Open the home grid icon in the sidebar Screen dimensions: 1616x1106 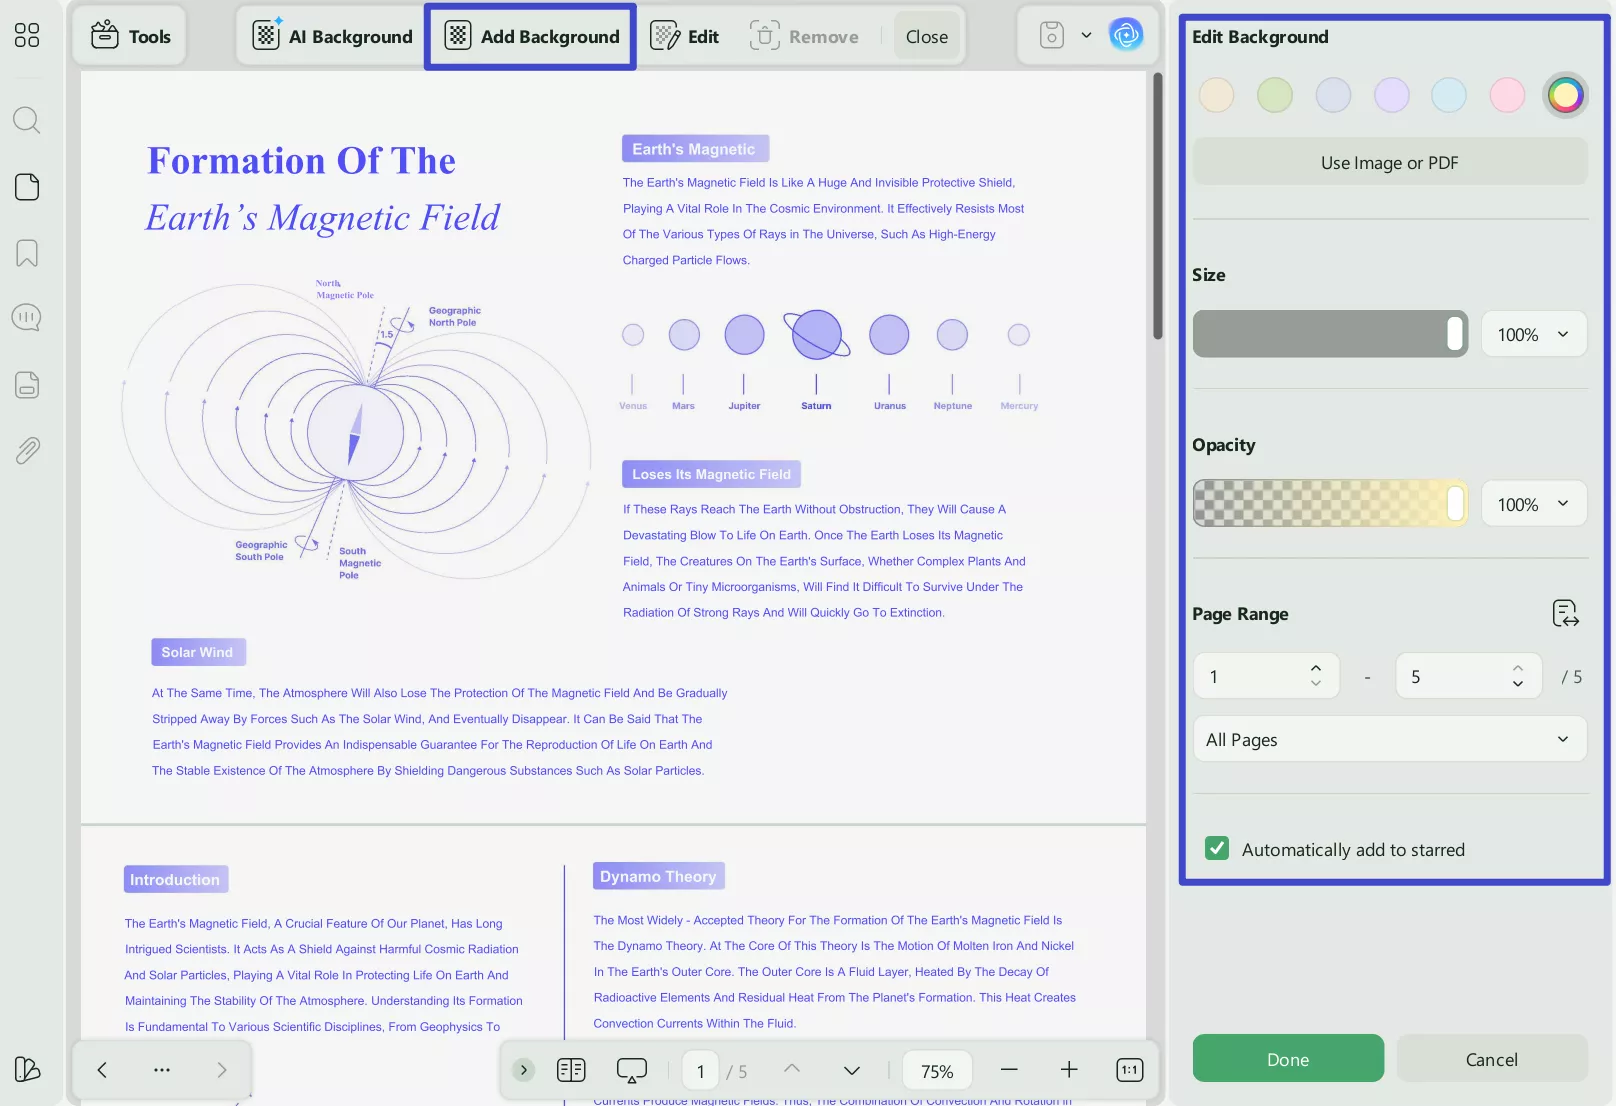pyautogui.click(x=27, y=36)
